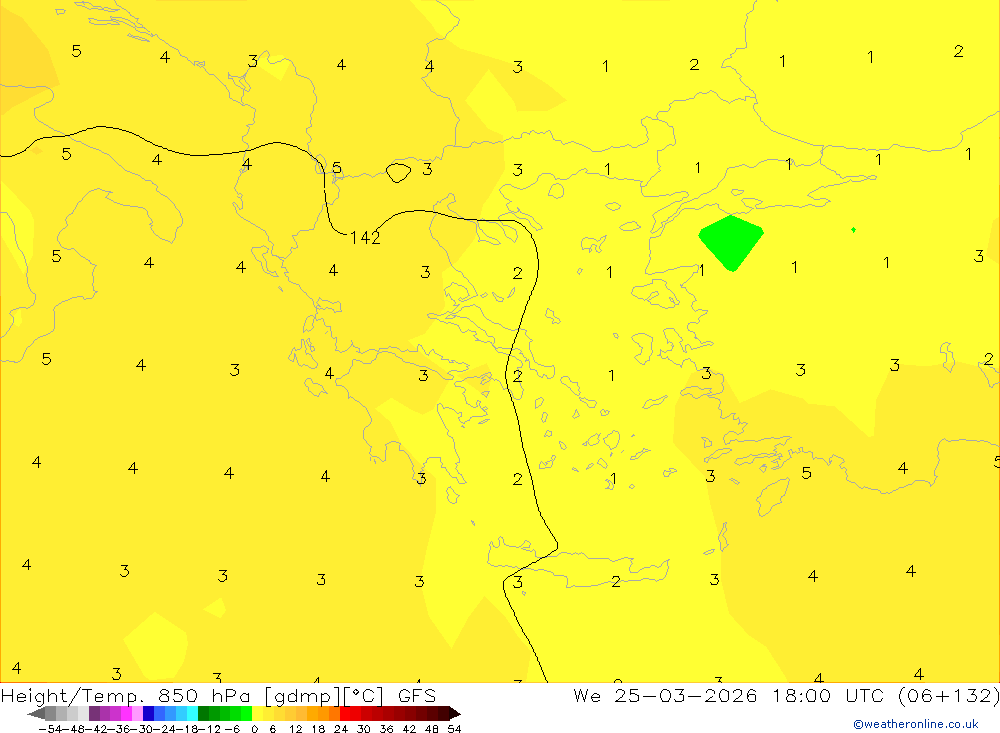
Task: Click the GFS model label
Action: 417,695
